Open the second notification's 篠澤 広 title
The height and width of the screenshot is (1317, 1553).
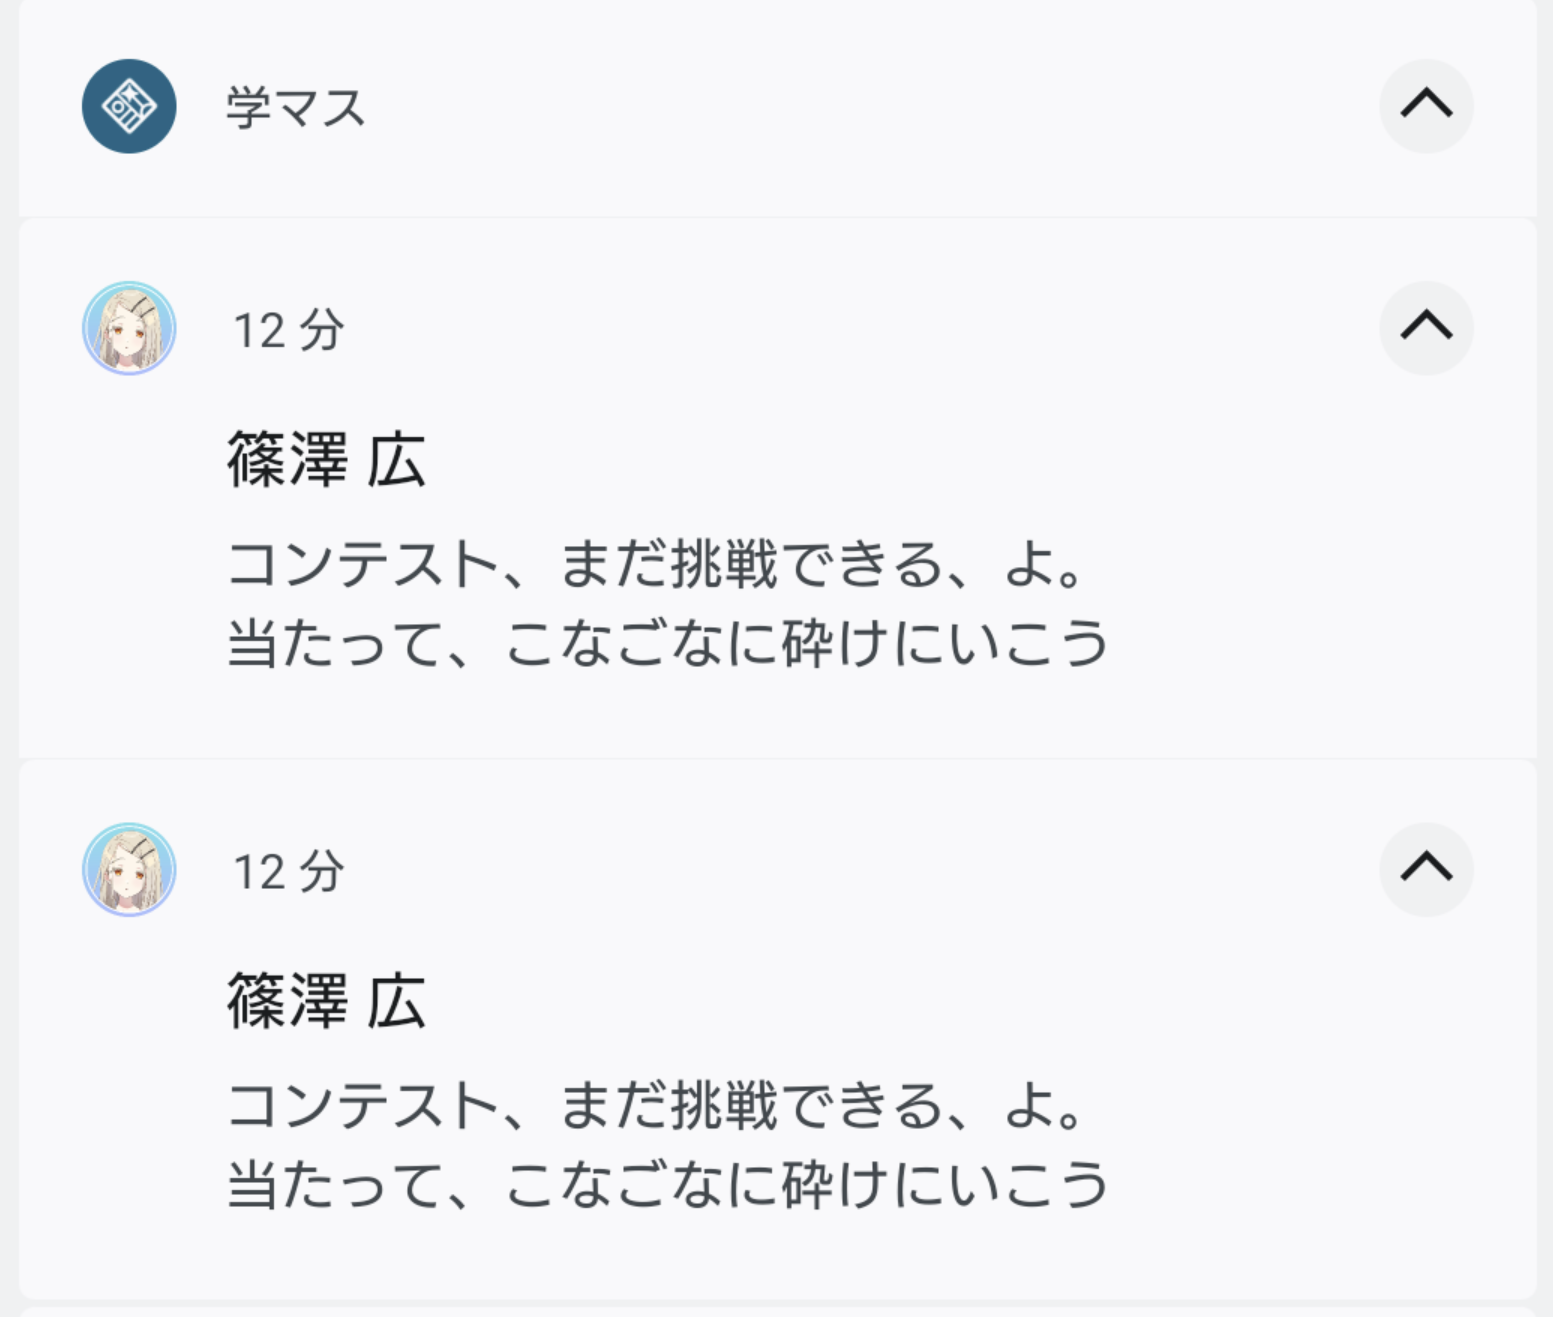pos(326,1001)
